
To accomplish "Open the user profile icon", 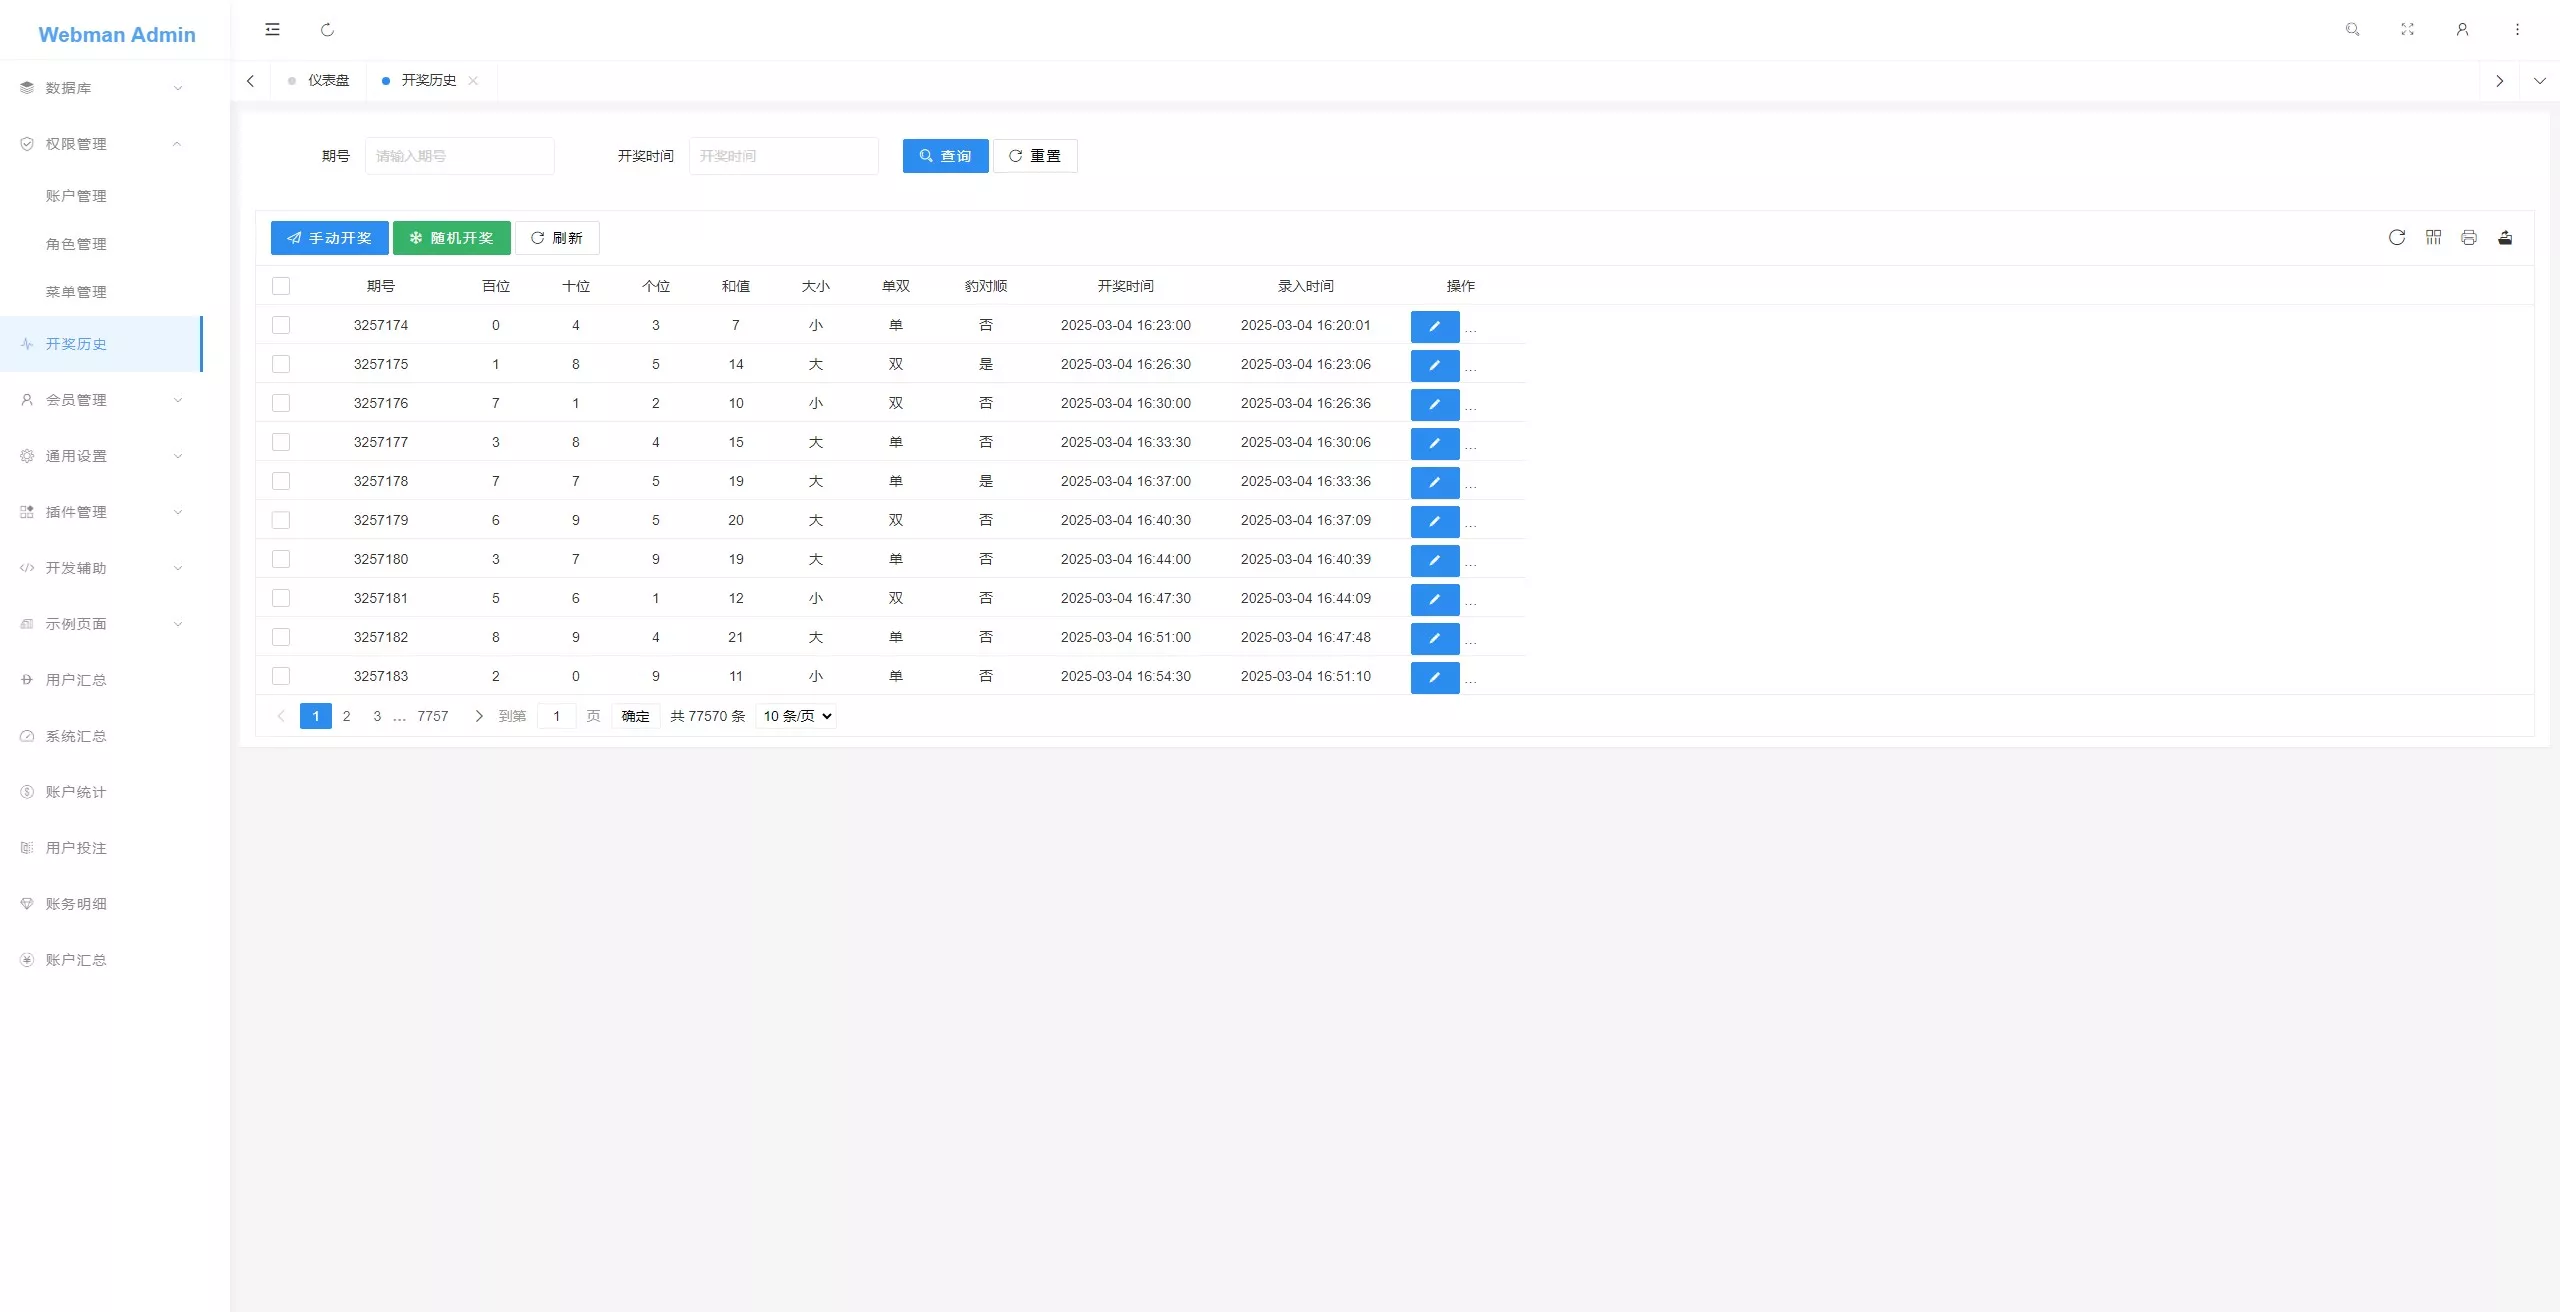I will [2462, 30].
